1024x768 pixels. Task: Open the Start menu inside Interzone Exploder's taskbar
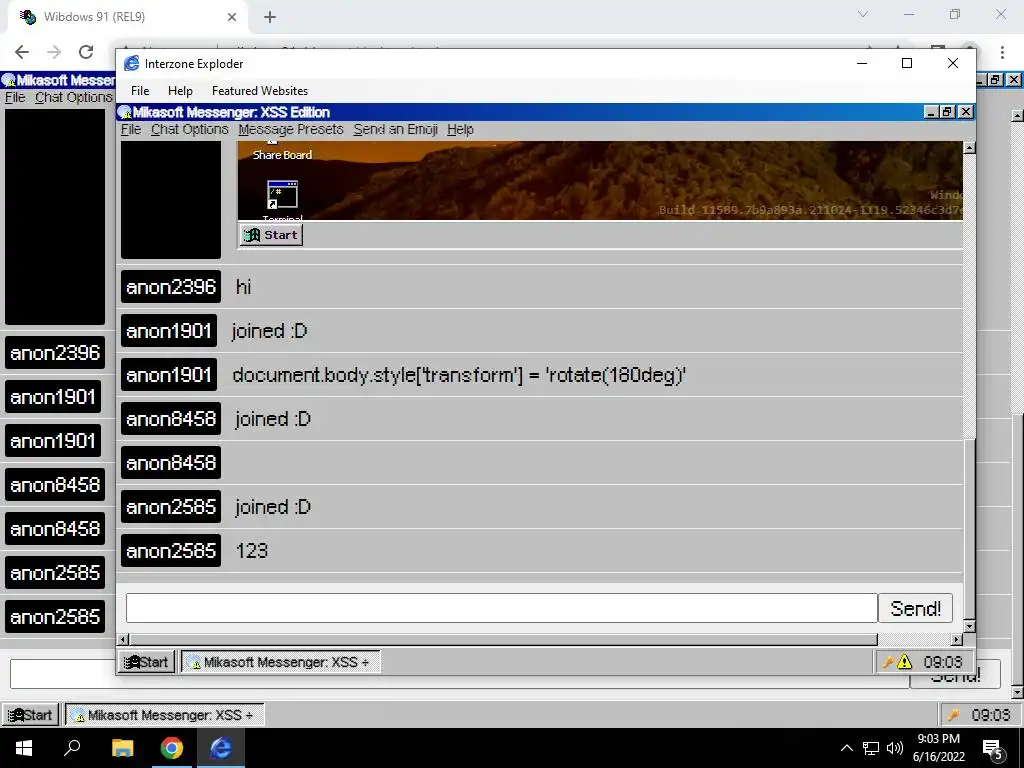coord(146,662)
